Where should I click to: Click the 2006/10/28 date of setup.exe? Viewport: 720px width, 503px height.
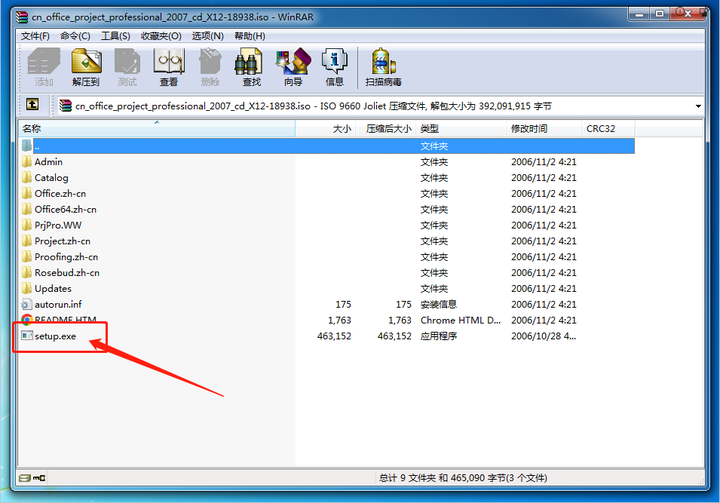click(544, 336)
